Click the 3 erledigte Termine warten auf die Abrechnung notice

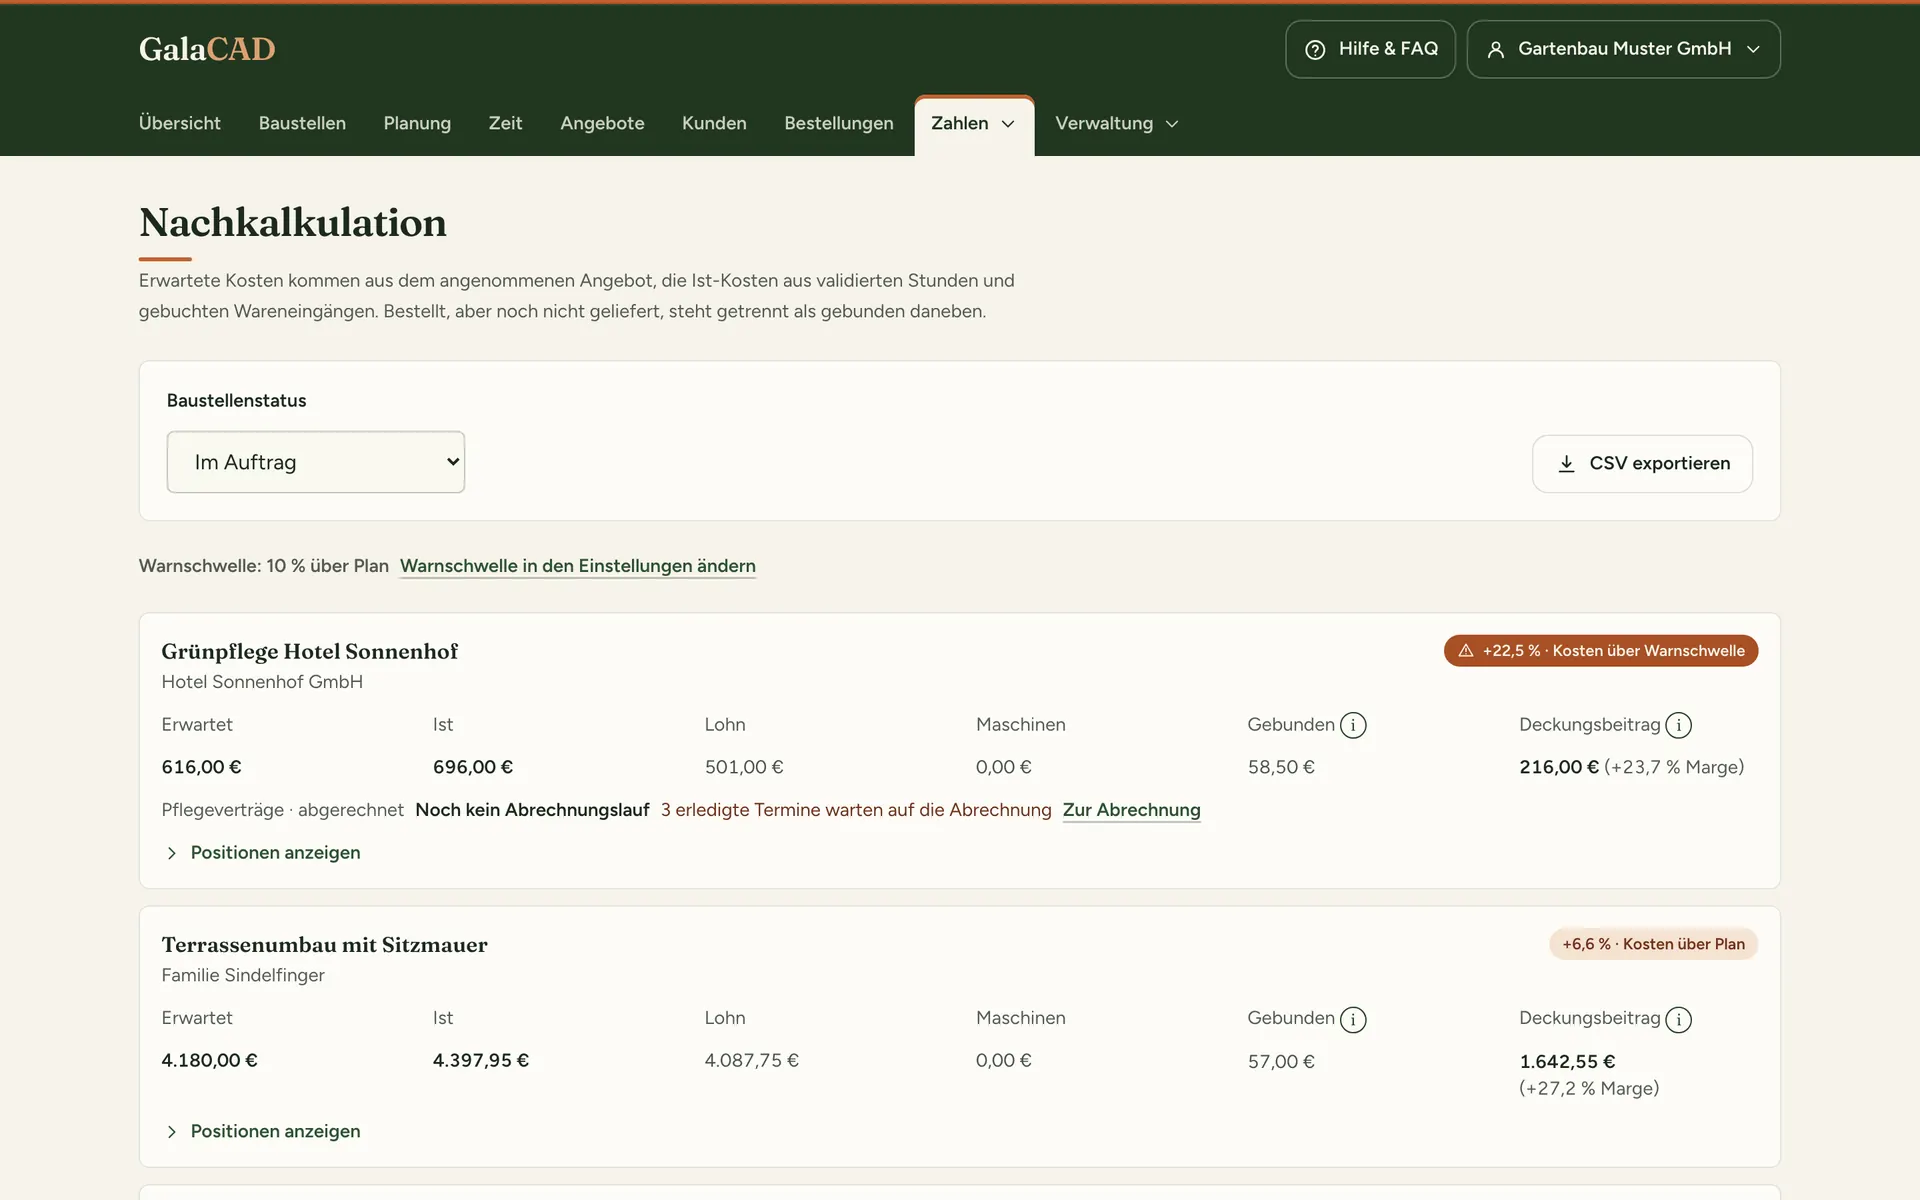pos(856,810)
